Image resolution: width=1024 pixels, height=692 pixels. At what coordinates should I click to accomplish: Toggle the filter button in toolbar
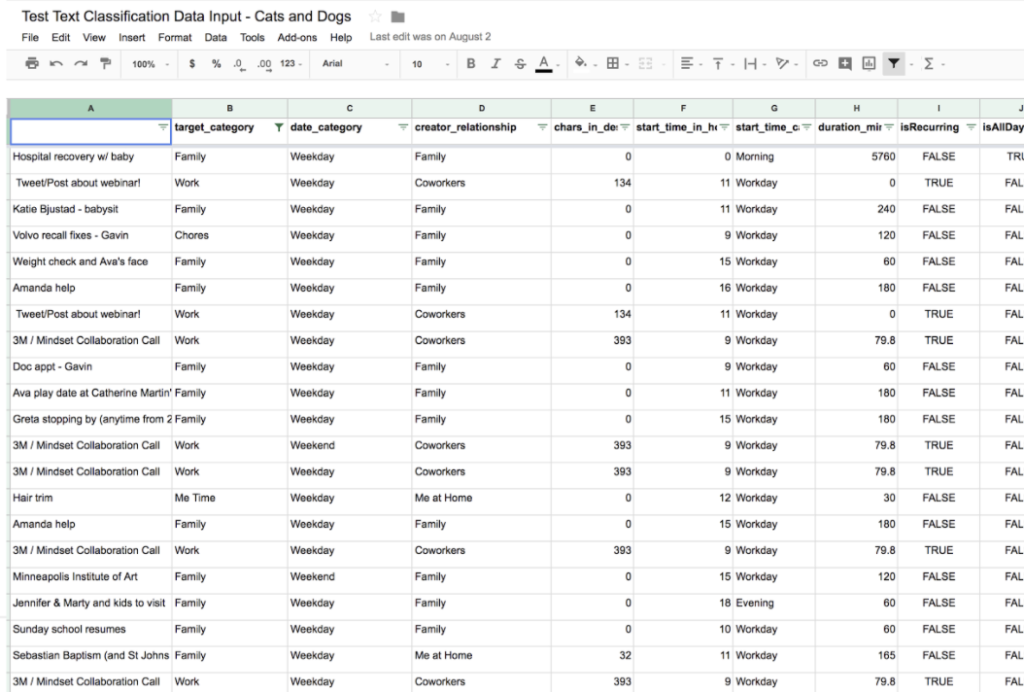893,63
